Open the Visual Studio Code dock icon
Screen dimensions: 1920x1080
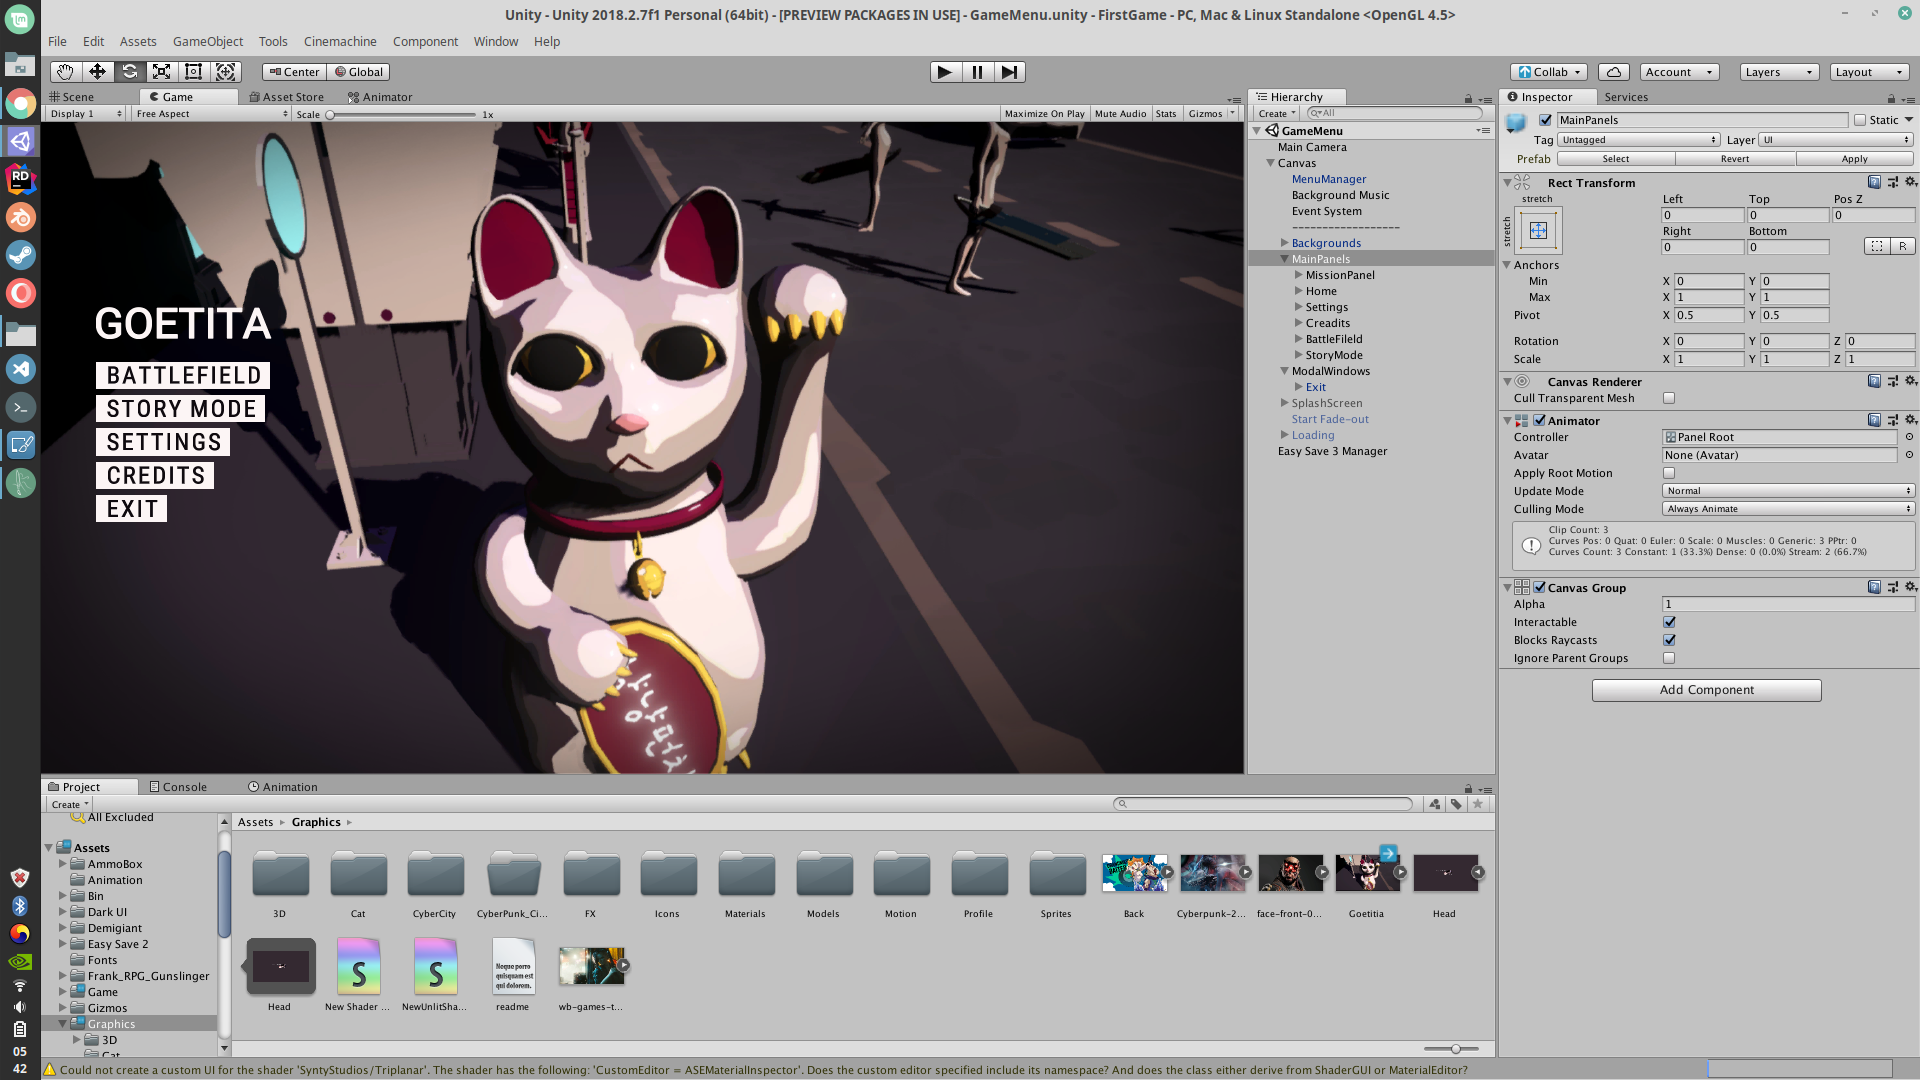(21, 369)
